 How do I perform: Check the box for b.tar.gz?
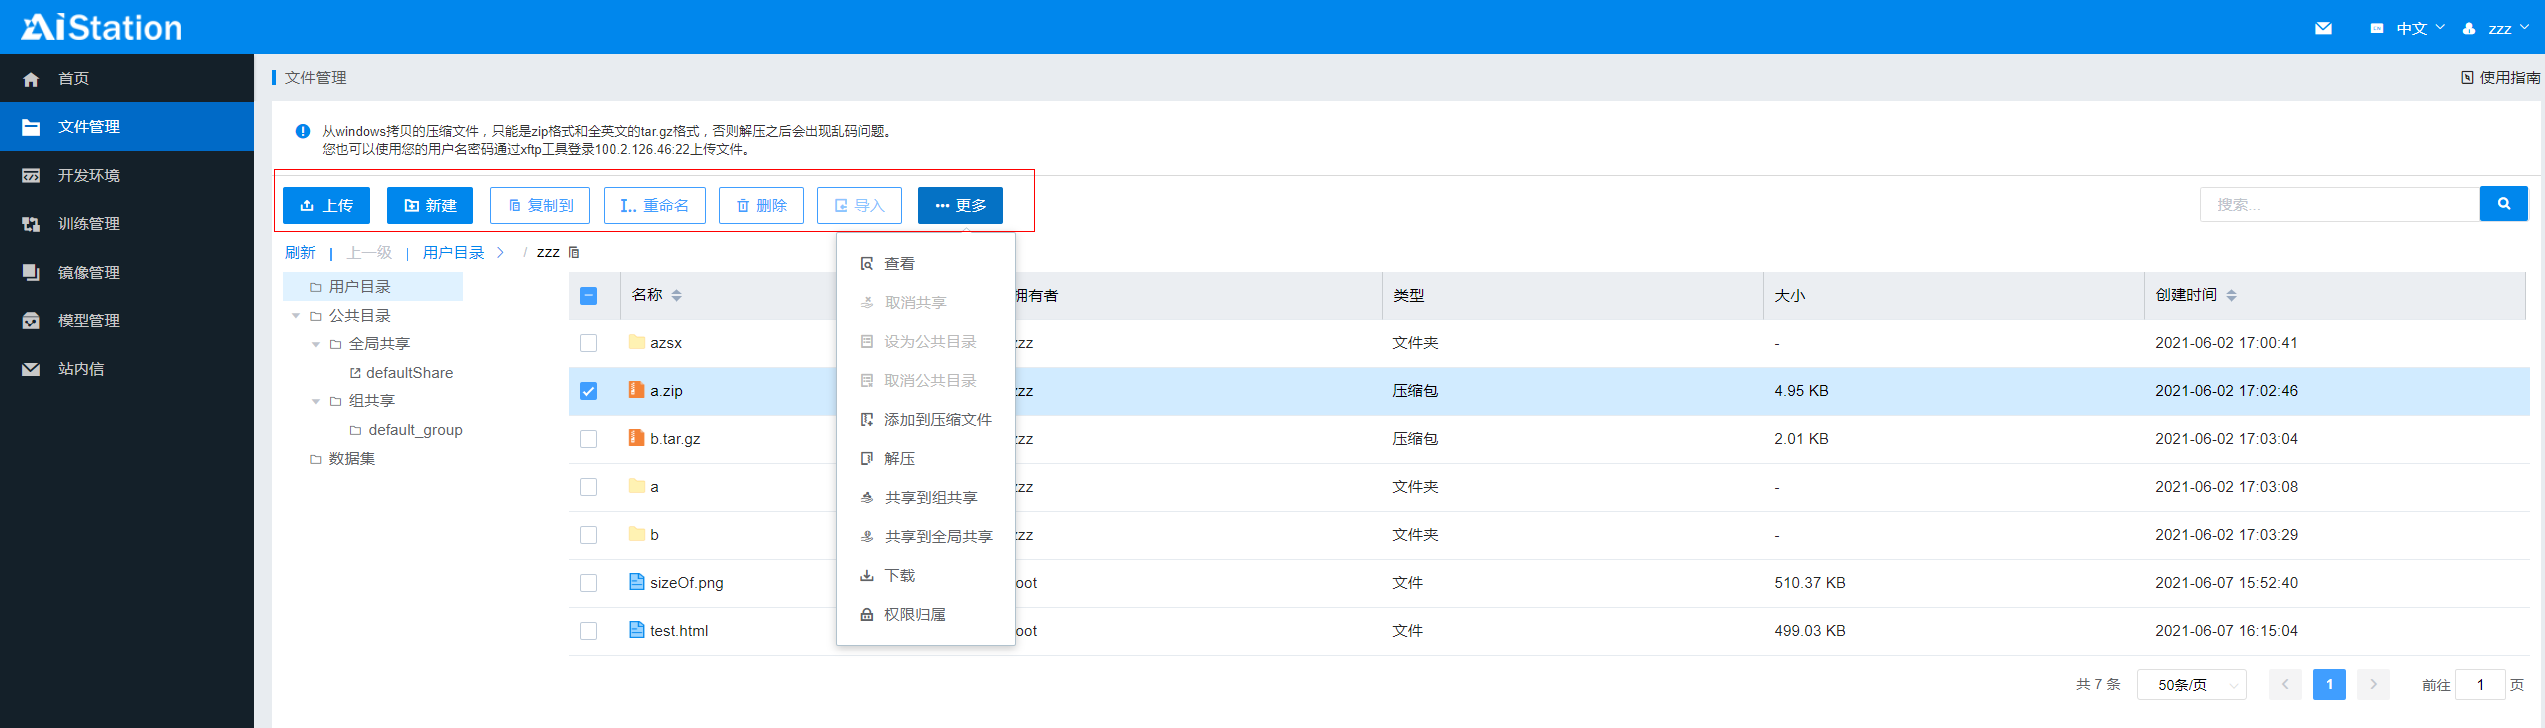[x=588, y=439]
